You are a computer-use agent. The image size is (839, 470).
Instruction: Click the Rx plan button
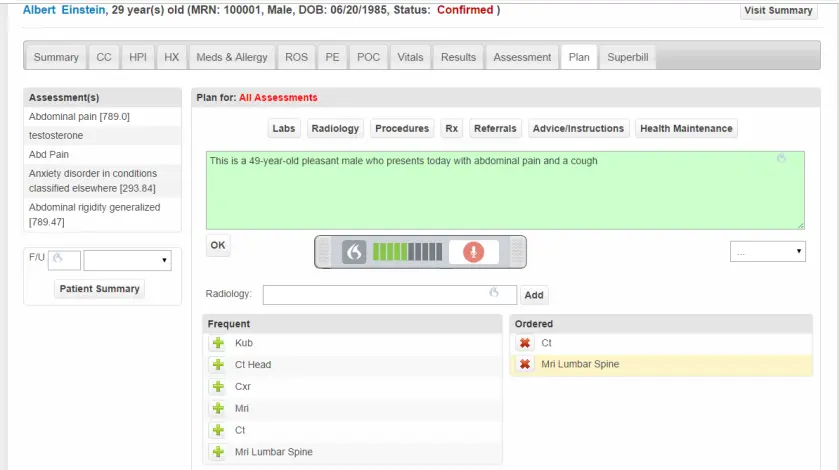coord(452,128)
